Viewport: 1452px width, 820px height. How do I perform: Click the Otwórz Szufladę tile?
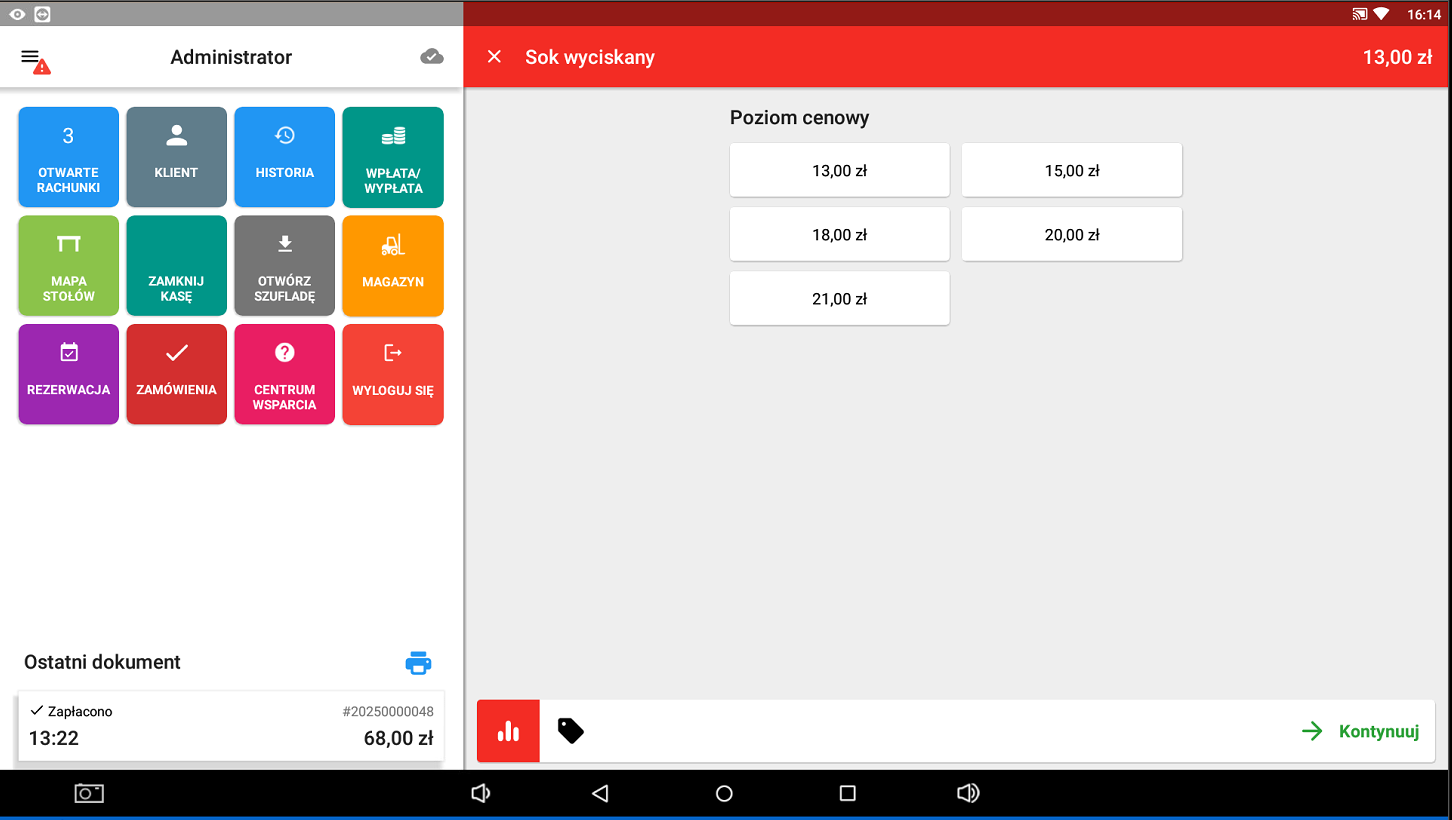pos(285,266)
